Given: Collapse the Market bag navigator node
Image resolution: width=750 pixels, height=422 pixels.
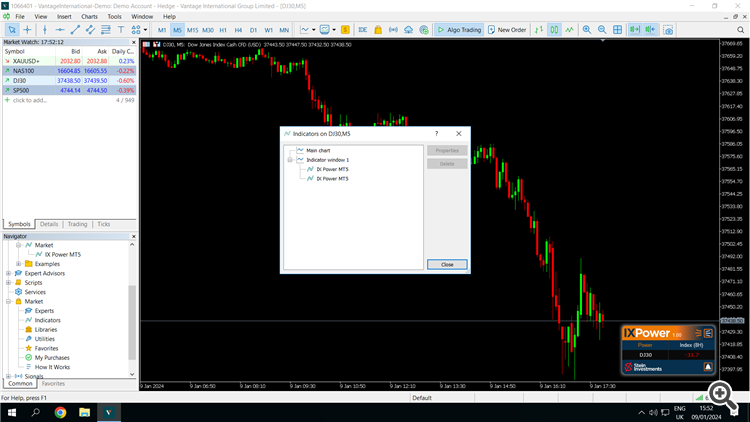Looking at the screenshot, I should [x=9, y=301].
